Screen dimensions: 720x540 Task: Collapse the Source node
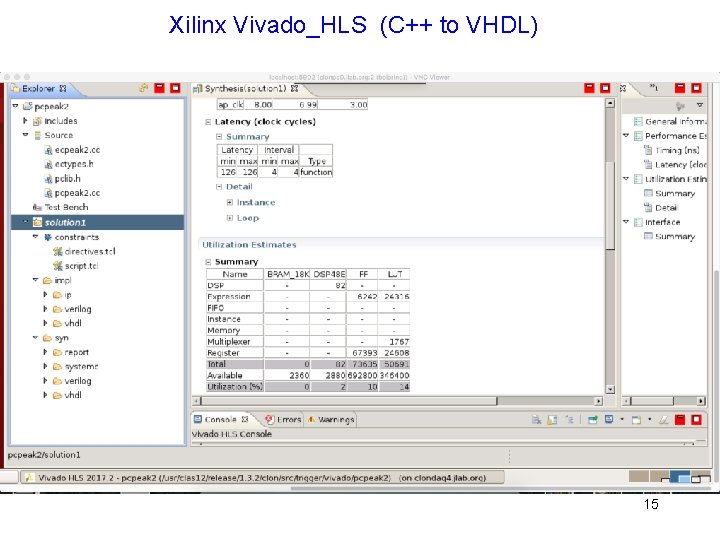[25, 135]
